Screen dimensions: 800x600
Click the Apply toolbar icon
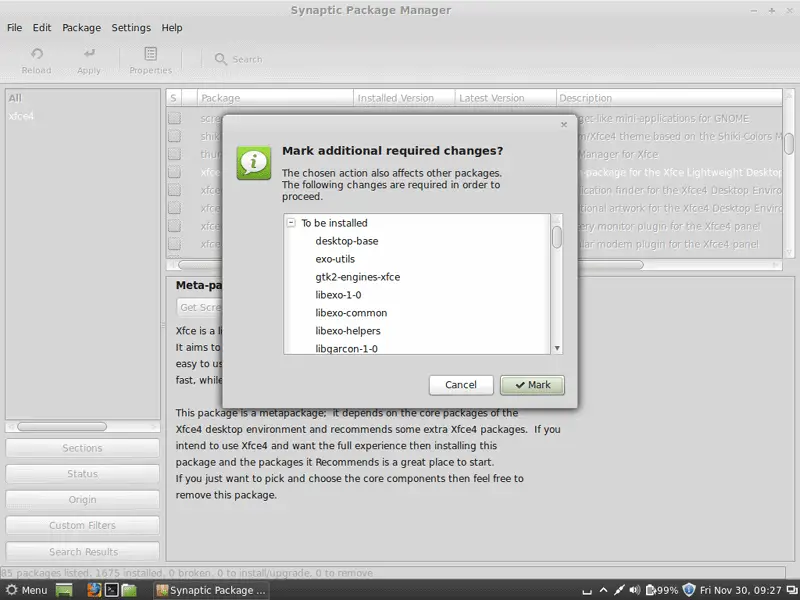coord(89,53)
